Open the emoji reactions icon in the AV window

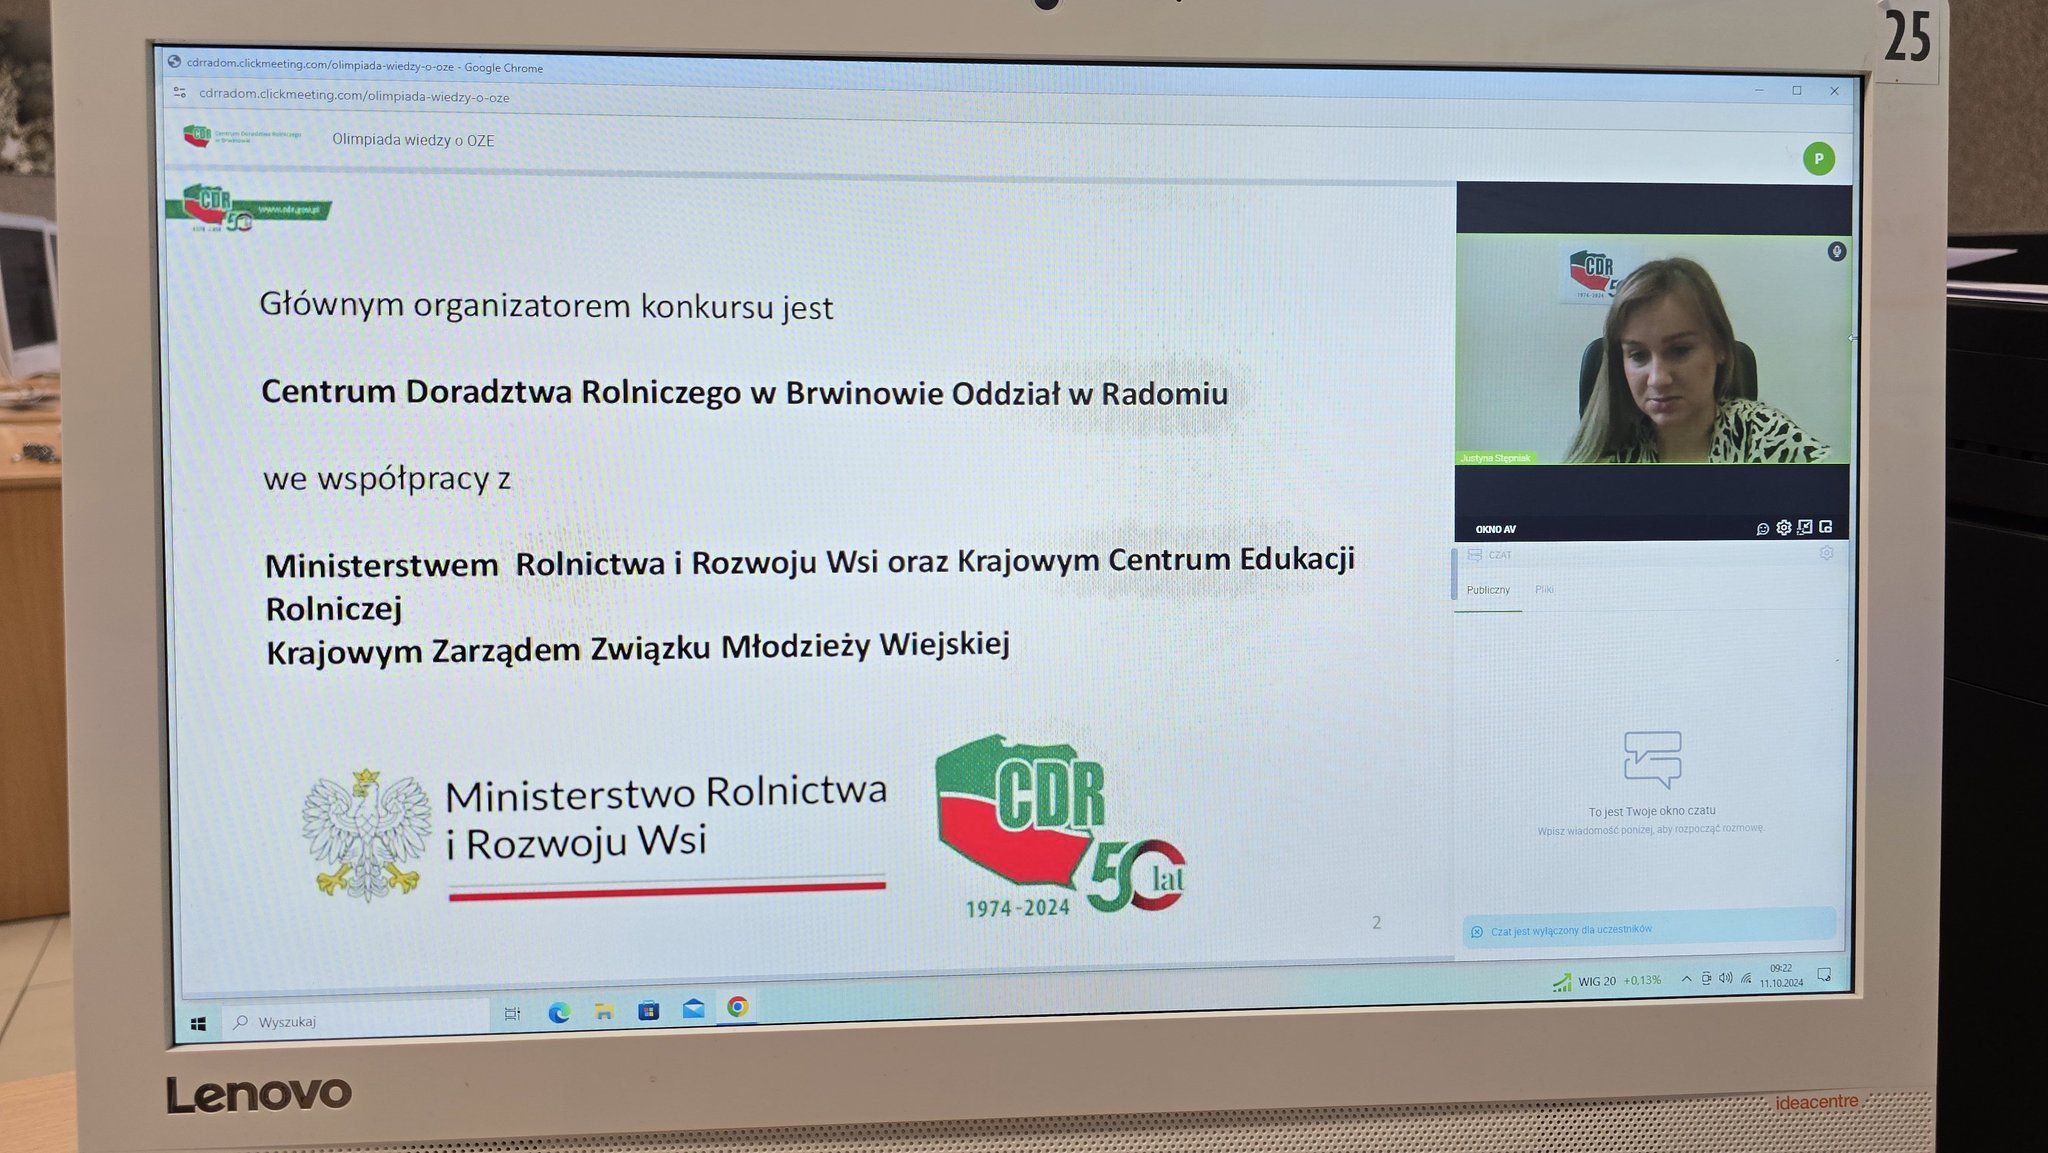point(1762,528)
